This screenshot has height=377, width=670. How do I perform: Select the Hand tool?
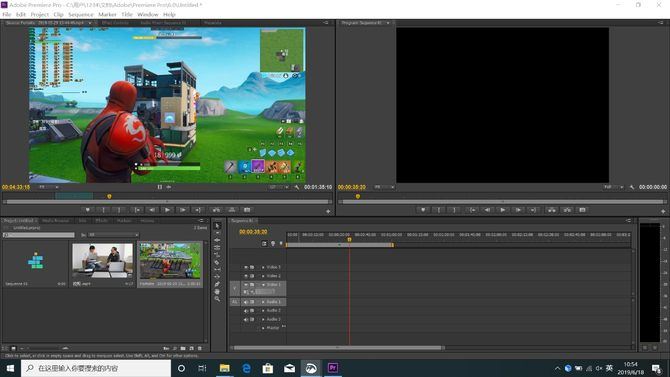(217, 292)
